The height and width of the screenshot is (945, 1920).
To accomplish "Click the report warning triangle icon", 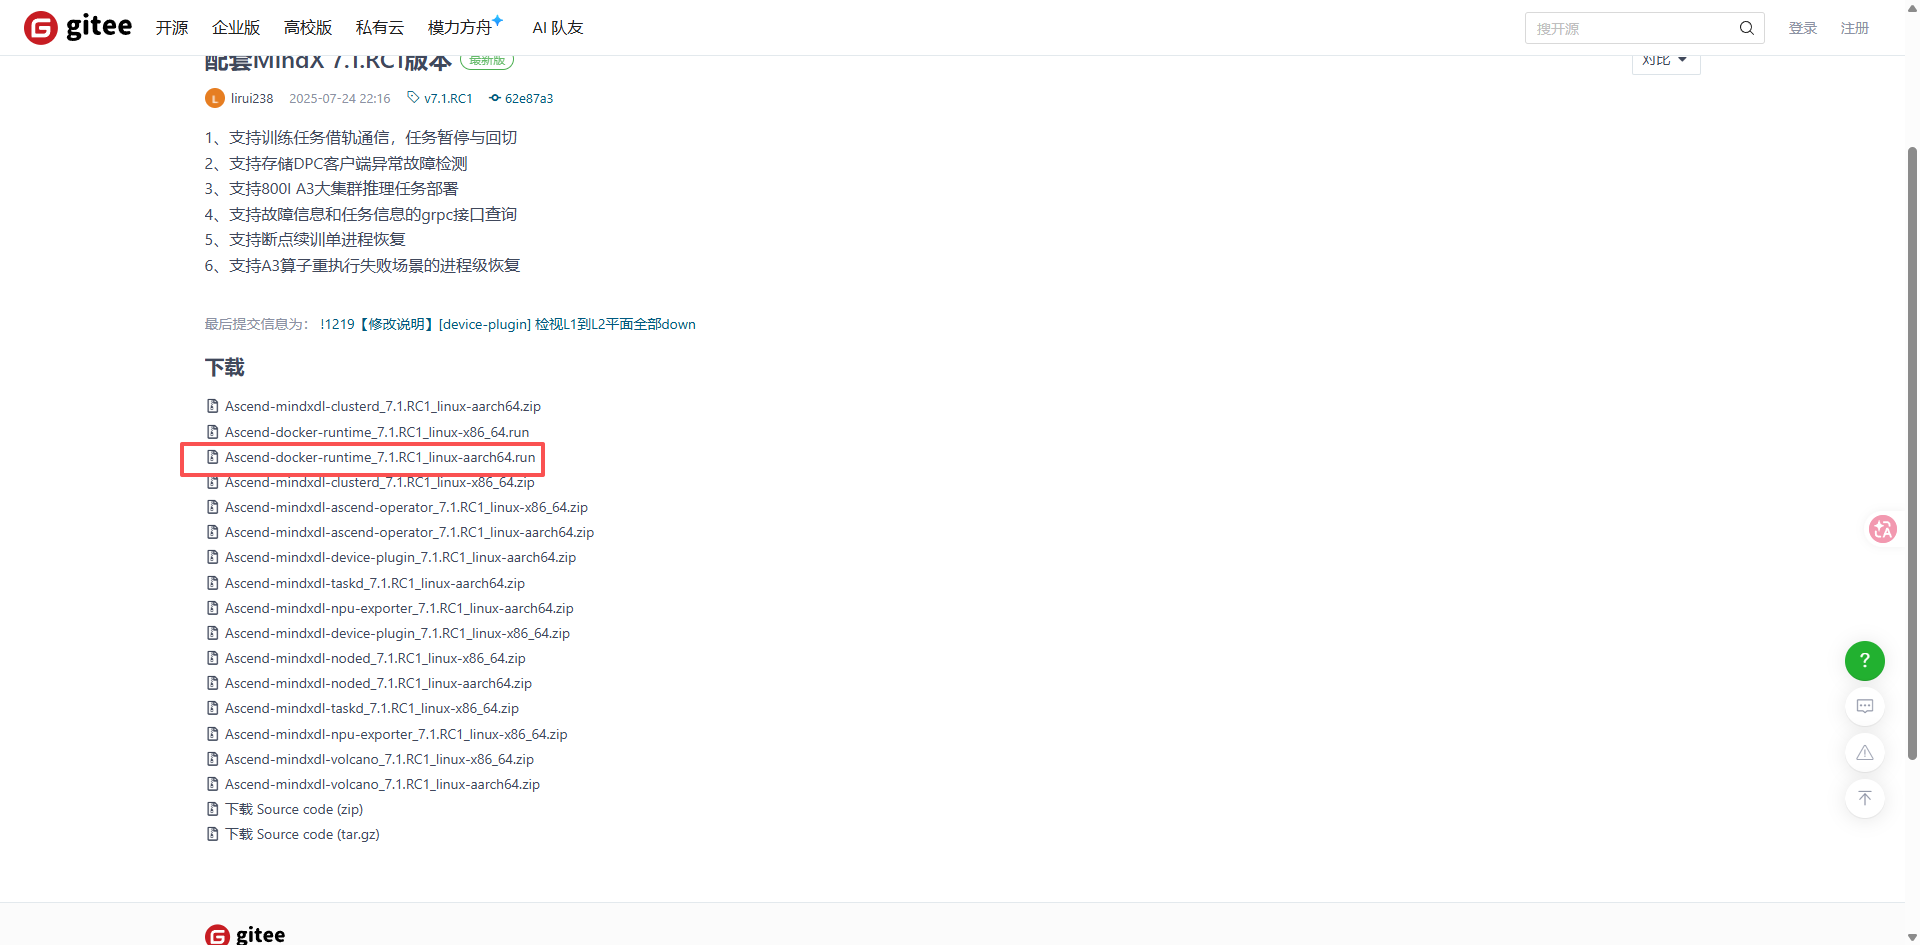I will (1864, 752).
